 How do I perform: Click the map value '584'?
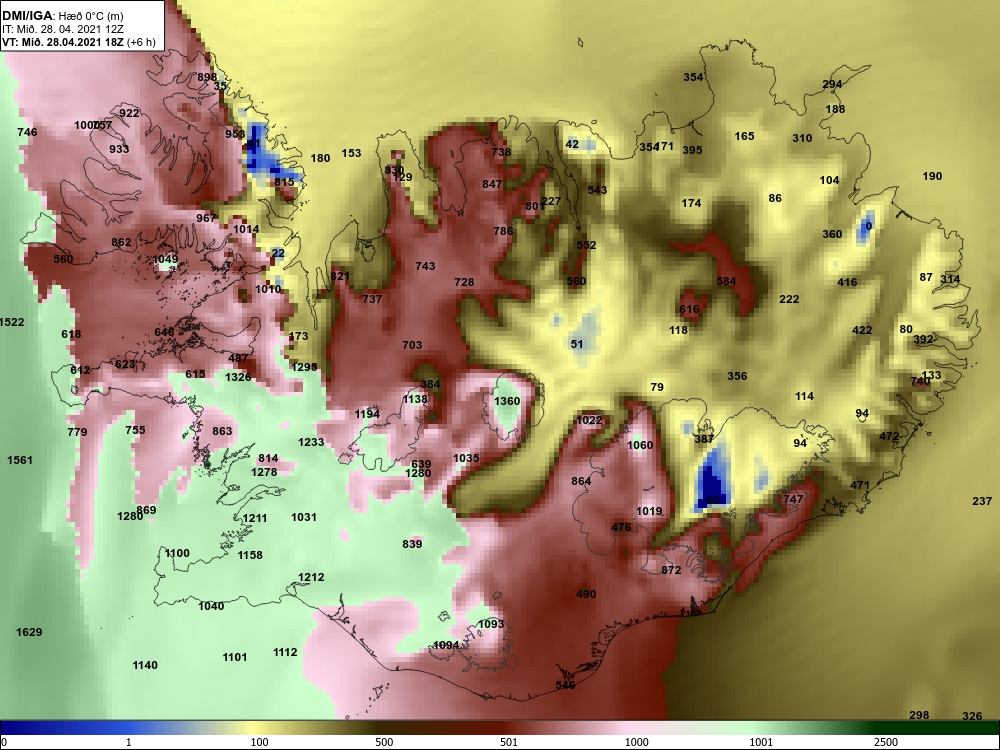(726, 281)
